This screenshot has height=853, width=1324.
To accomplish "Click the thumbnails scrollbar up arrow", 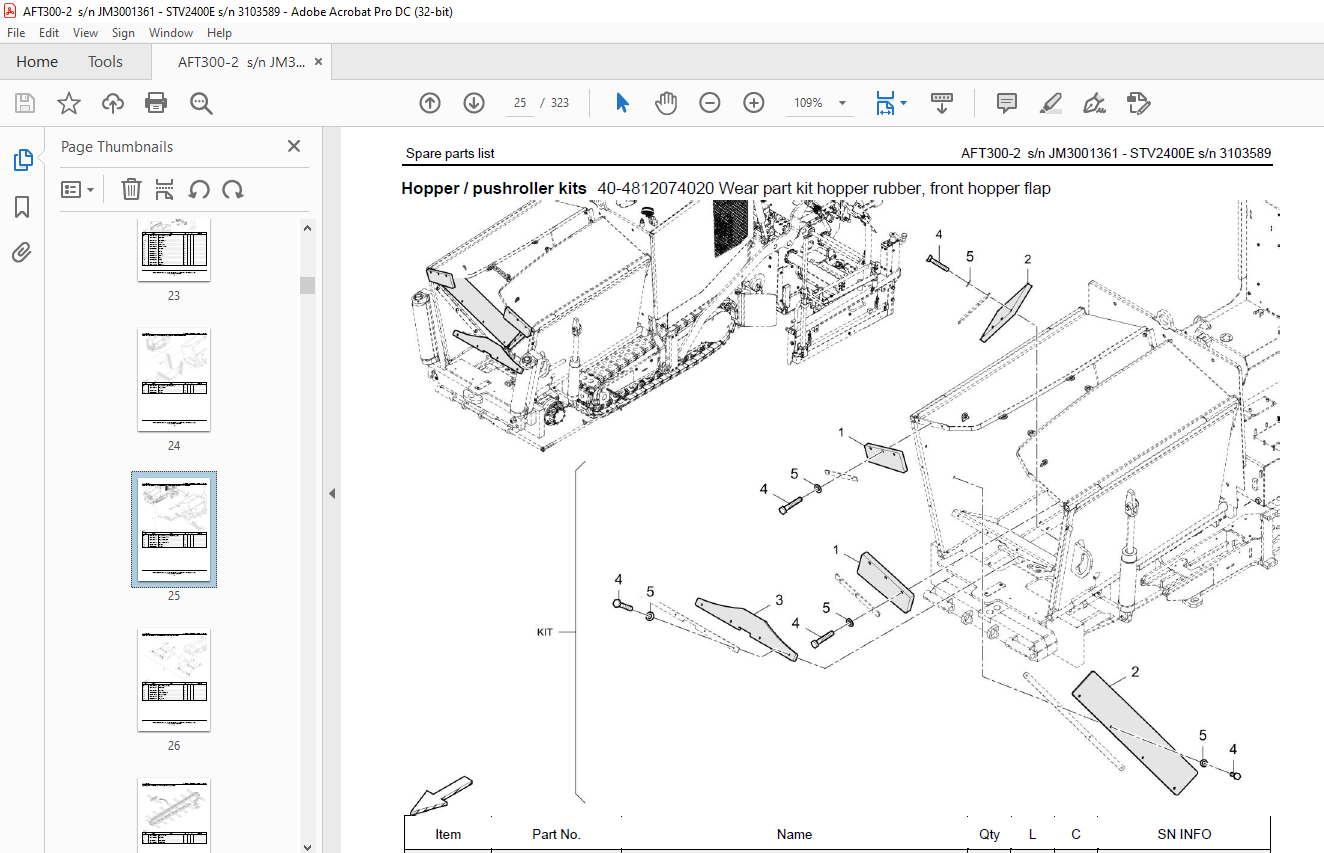I will pyautogui.click(x=308, y=227).
